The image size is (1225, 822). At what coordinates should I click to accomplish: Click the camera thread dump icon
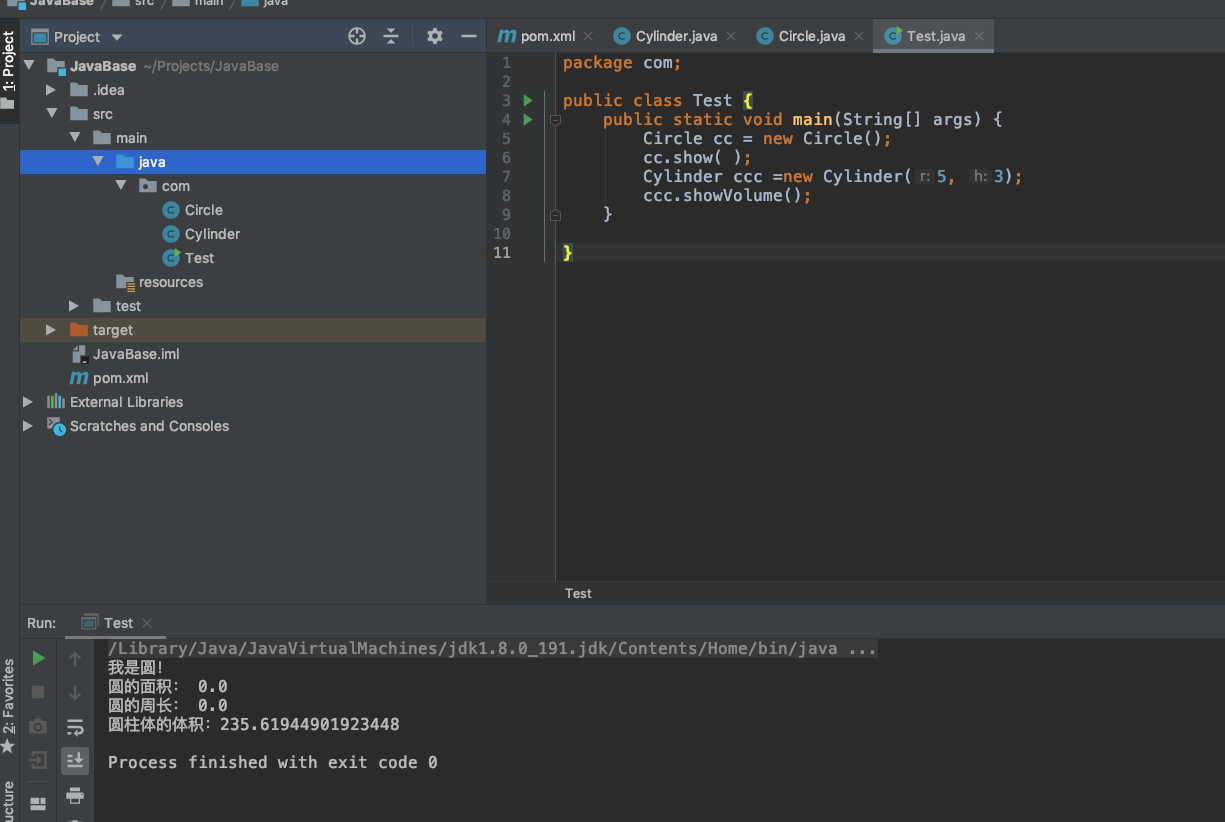click(38, 726)
